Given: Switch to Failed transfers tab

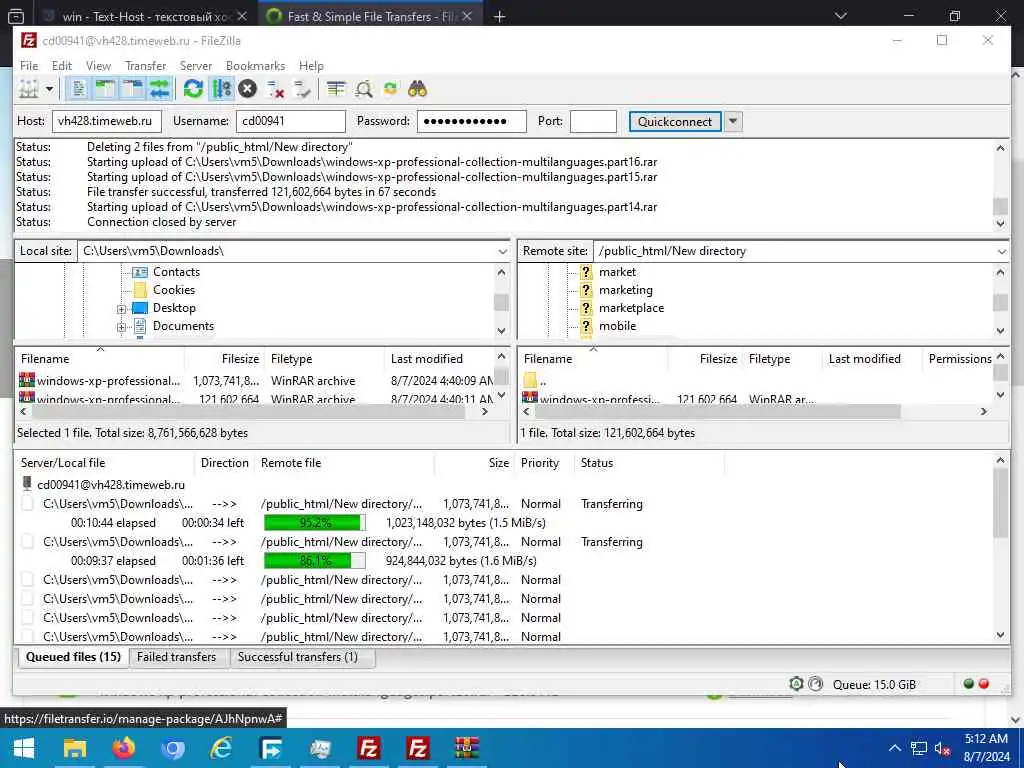Looking at the screenshot, I should [x=176, y=657].
